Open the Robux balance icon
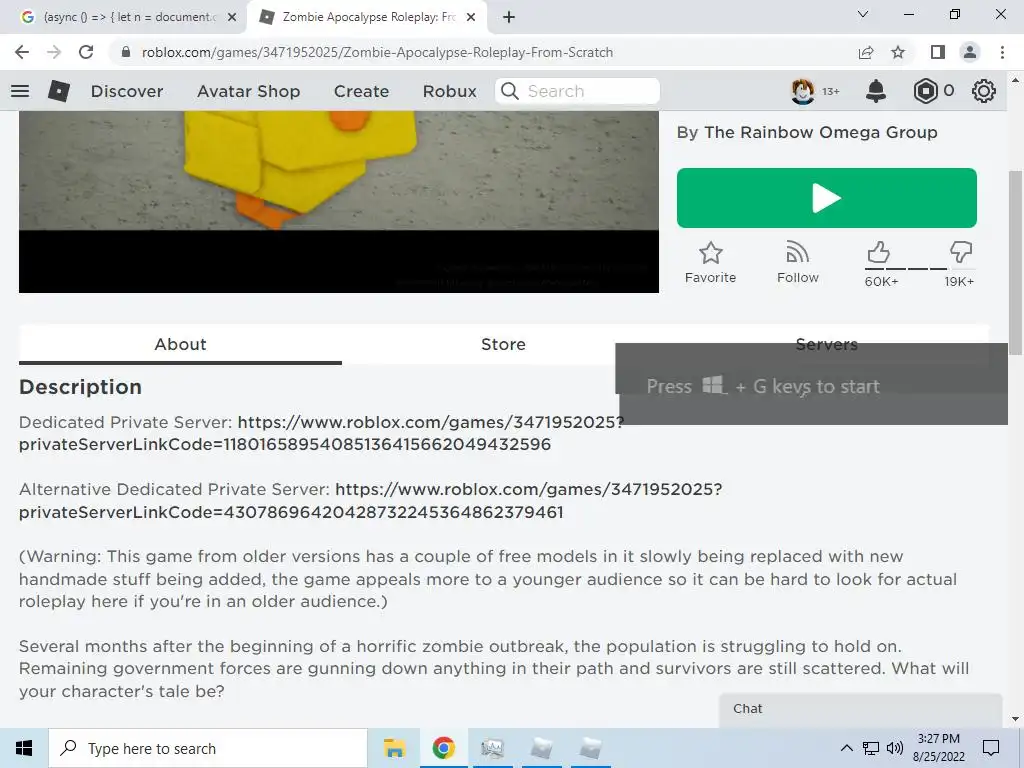1024x768 pixels. point(925,91)
